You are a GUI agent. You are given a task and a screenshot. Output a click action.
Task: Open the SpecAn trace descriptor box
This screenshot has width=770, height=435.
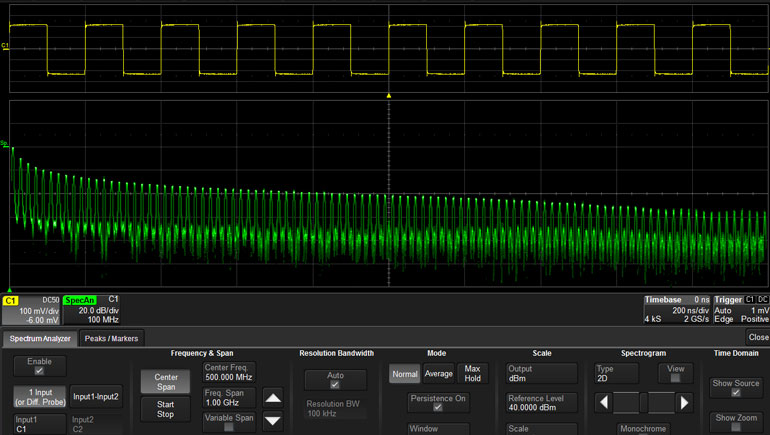click(x=92, y=310)
